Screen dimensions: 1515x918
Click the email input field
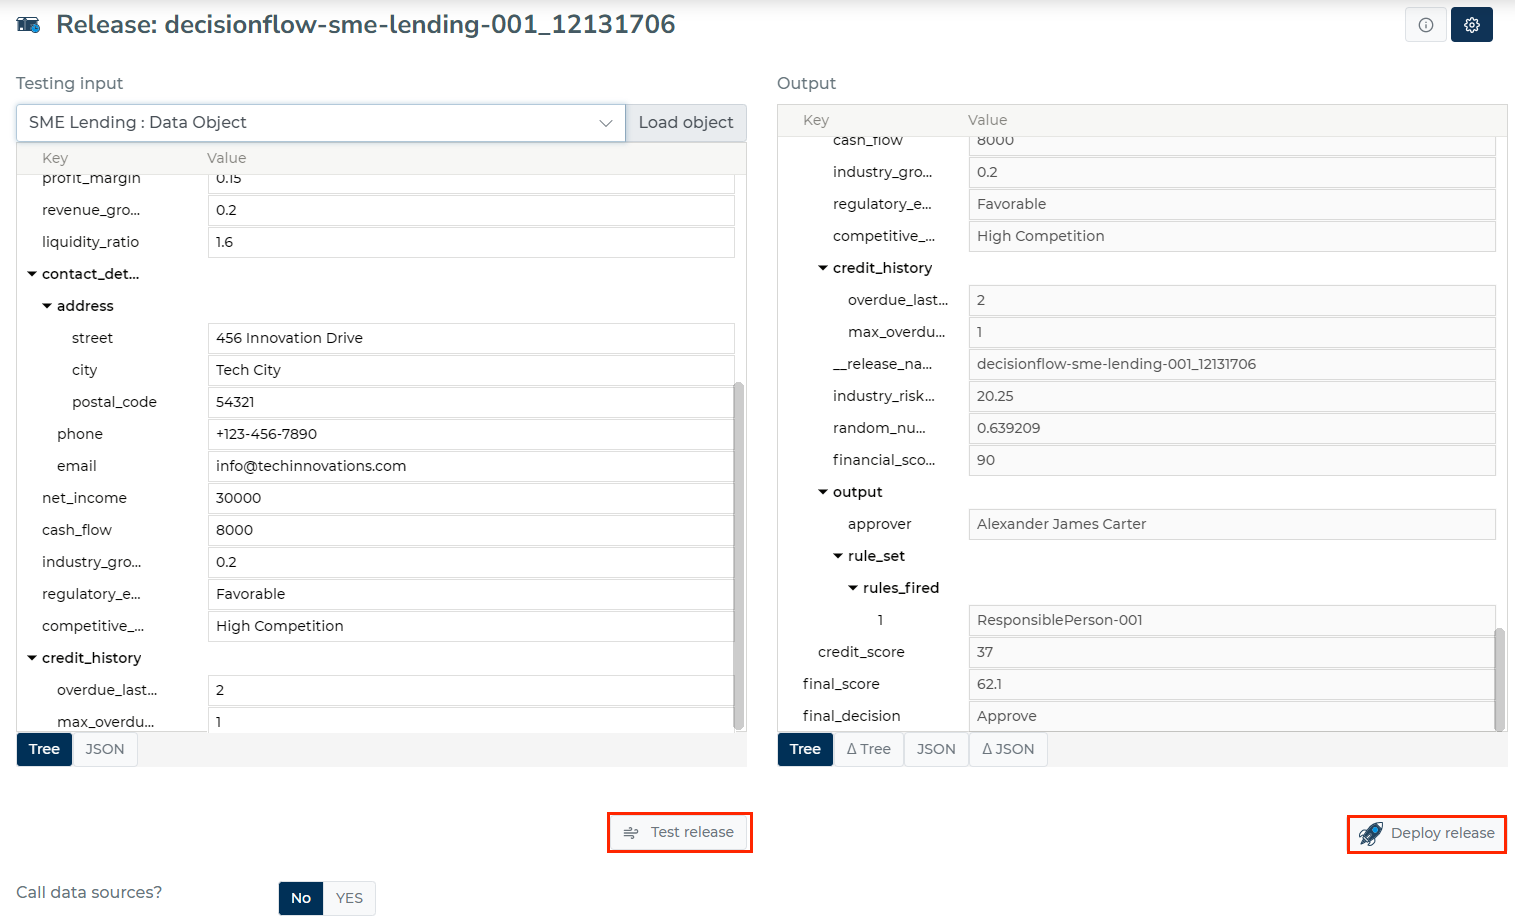[471, 466]
